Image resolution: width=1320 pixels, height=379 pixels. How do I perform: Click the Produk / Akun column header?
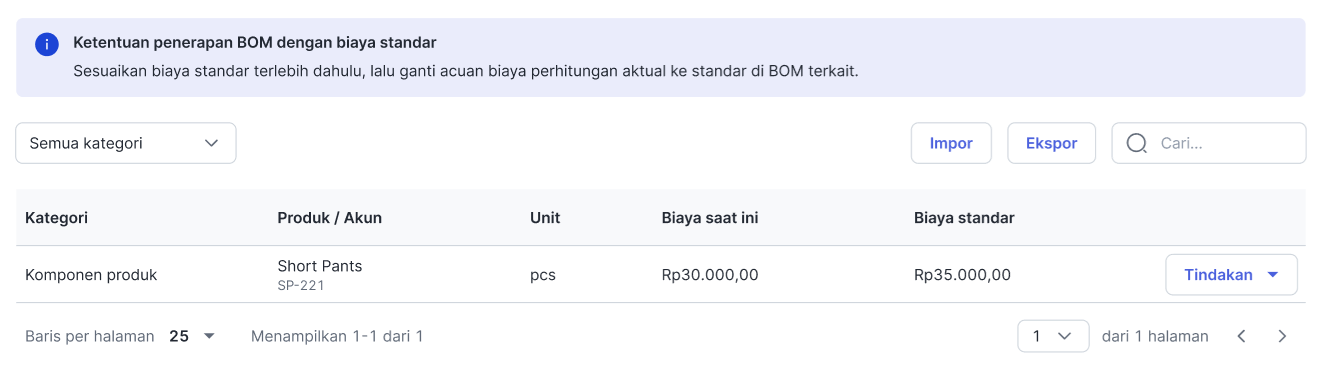click(330, 218)
